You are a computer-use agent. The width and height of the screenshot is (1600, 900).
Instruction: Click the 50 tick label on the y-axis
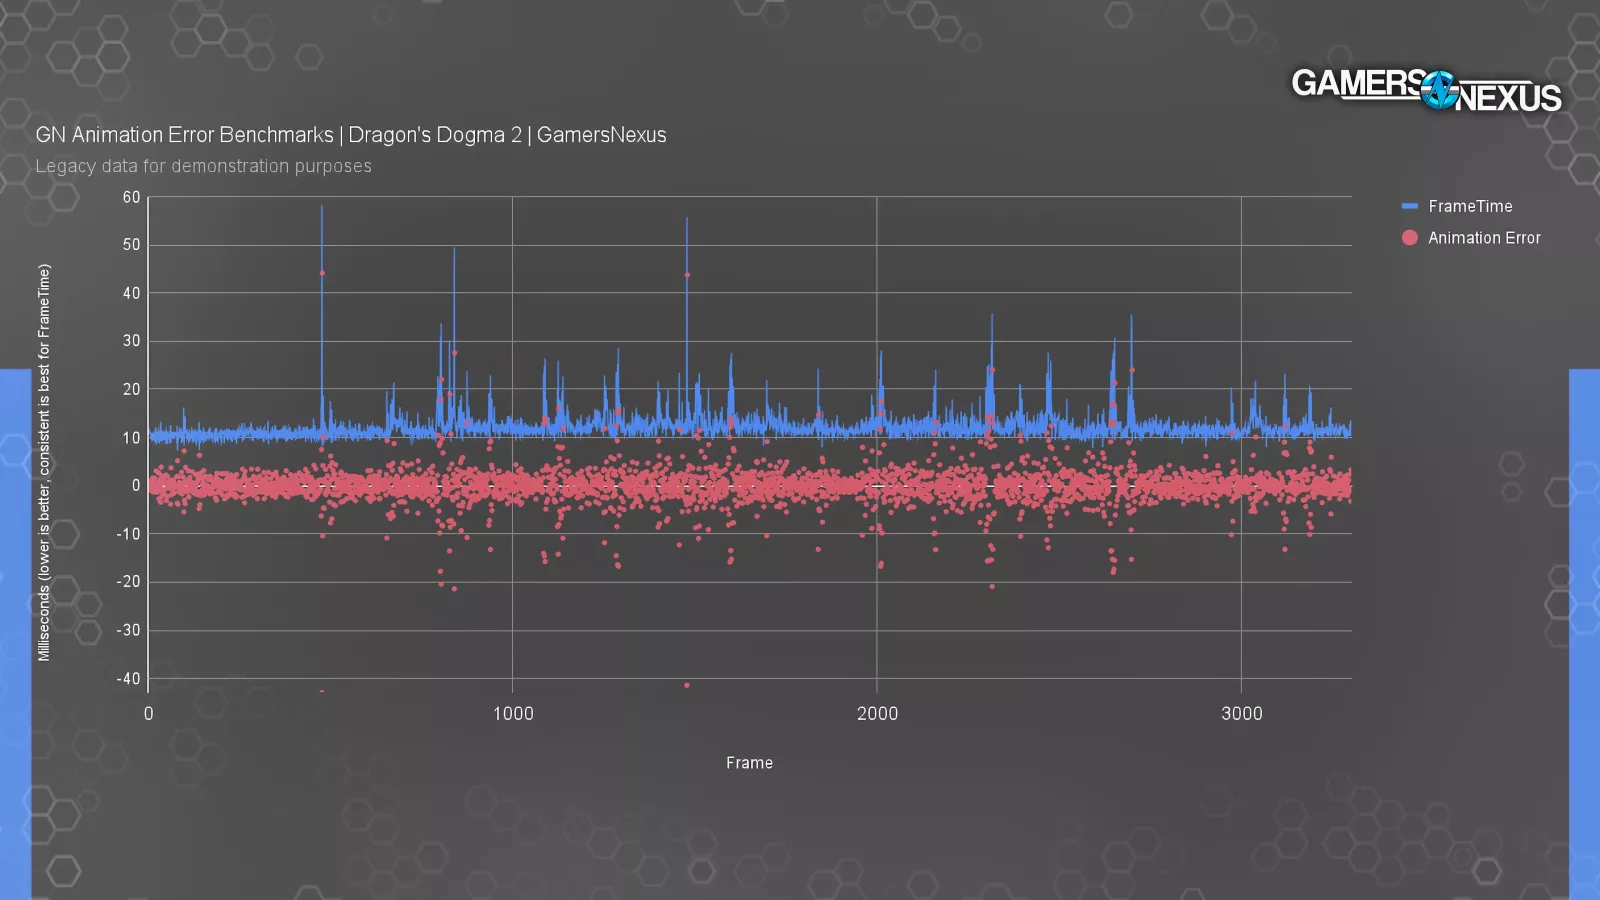(x=132, y=245)
